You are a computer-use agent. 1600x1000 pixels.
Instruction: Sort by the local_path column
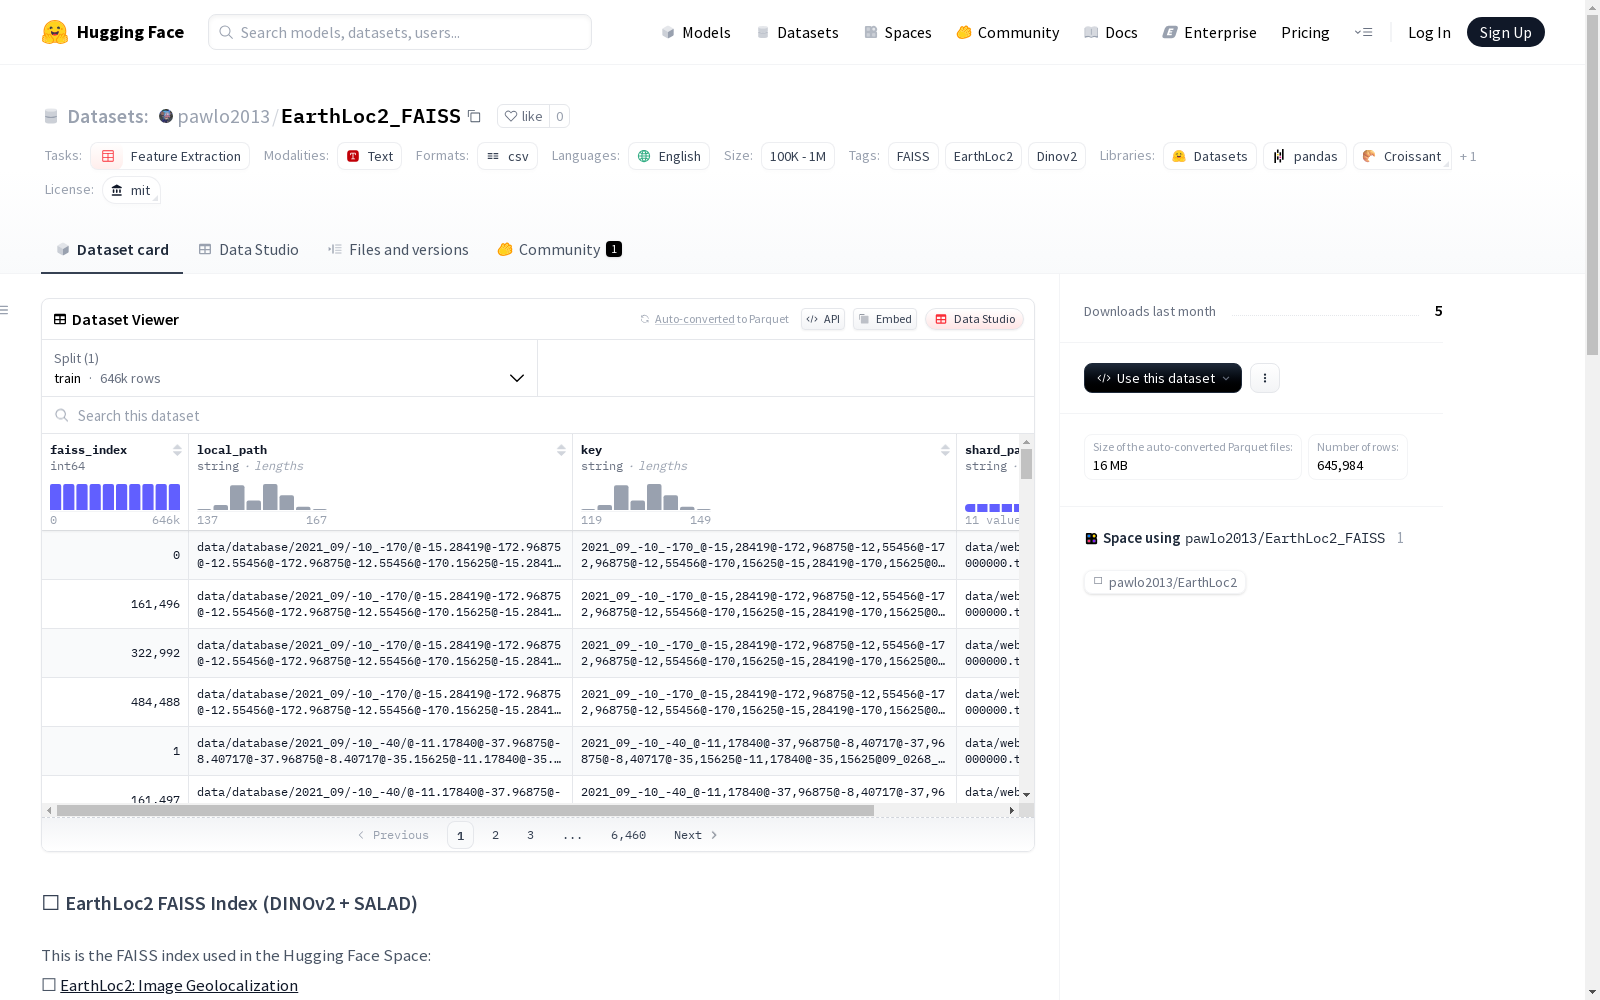tap(561, 450)
